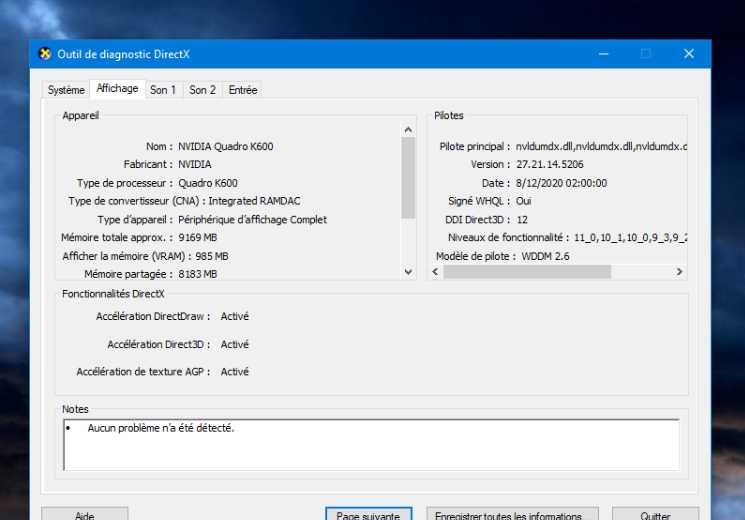Screen dimensions: 745x520
Task: Click the up arrow of the Appareil scrollbar
Action: [408, 130]
